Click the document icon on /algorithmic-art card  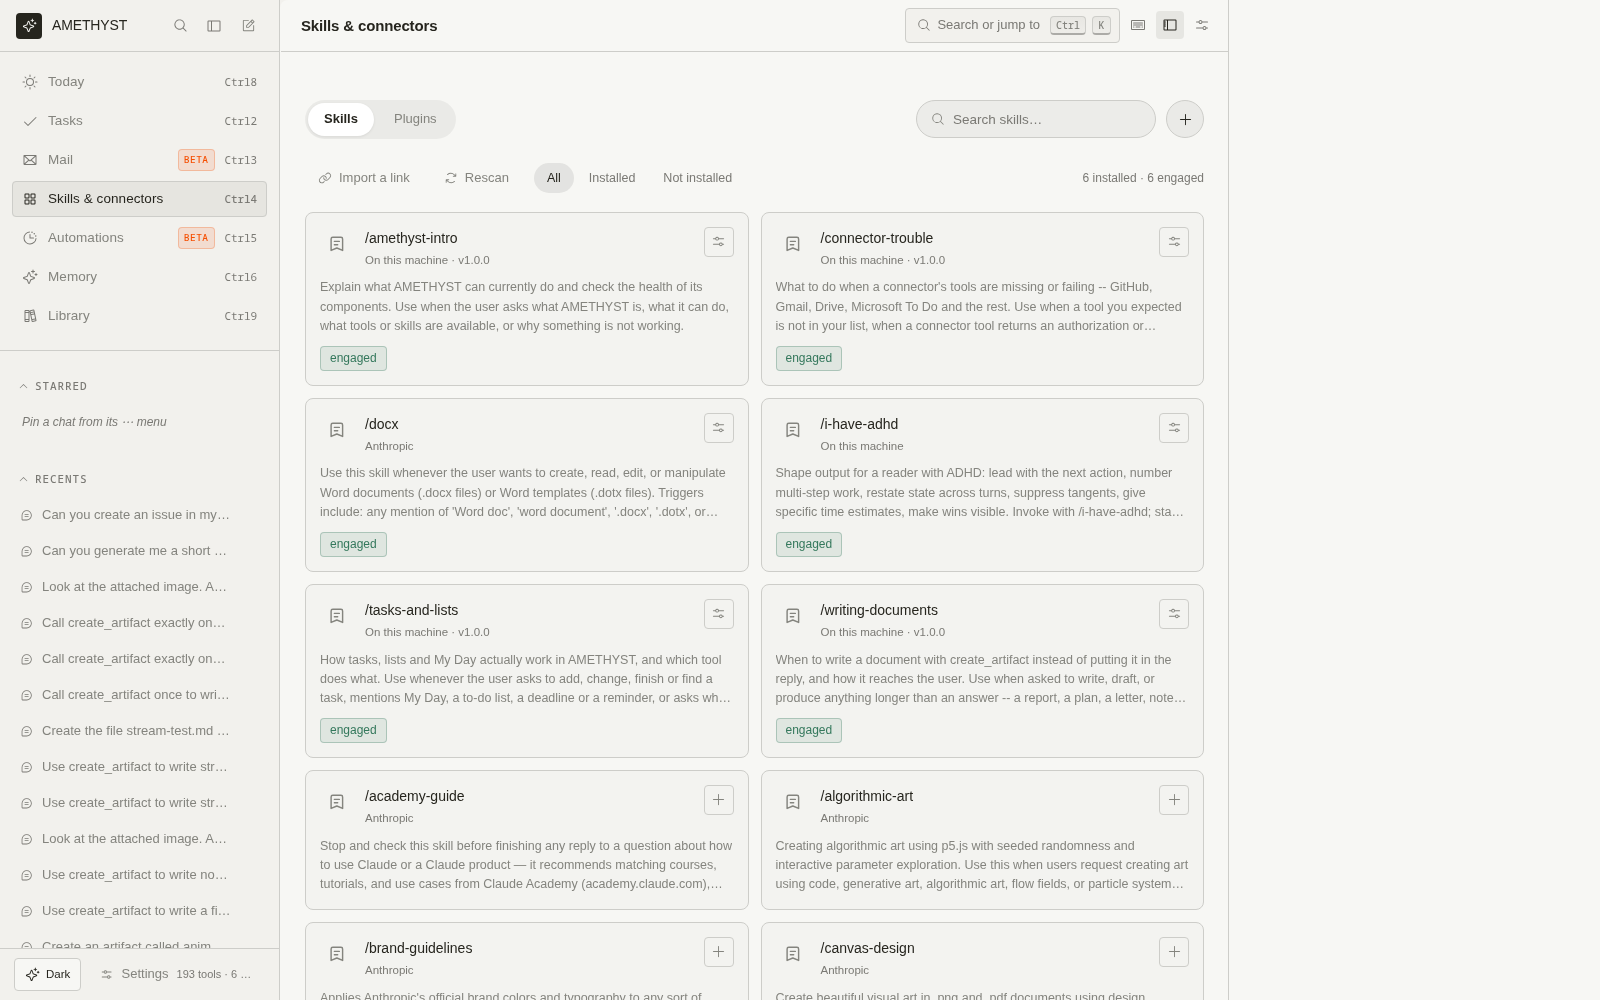[x=793, y=802]
